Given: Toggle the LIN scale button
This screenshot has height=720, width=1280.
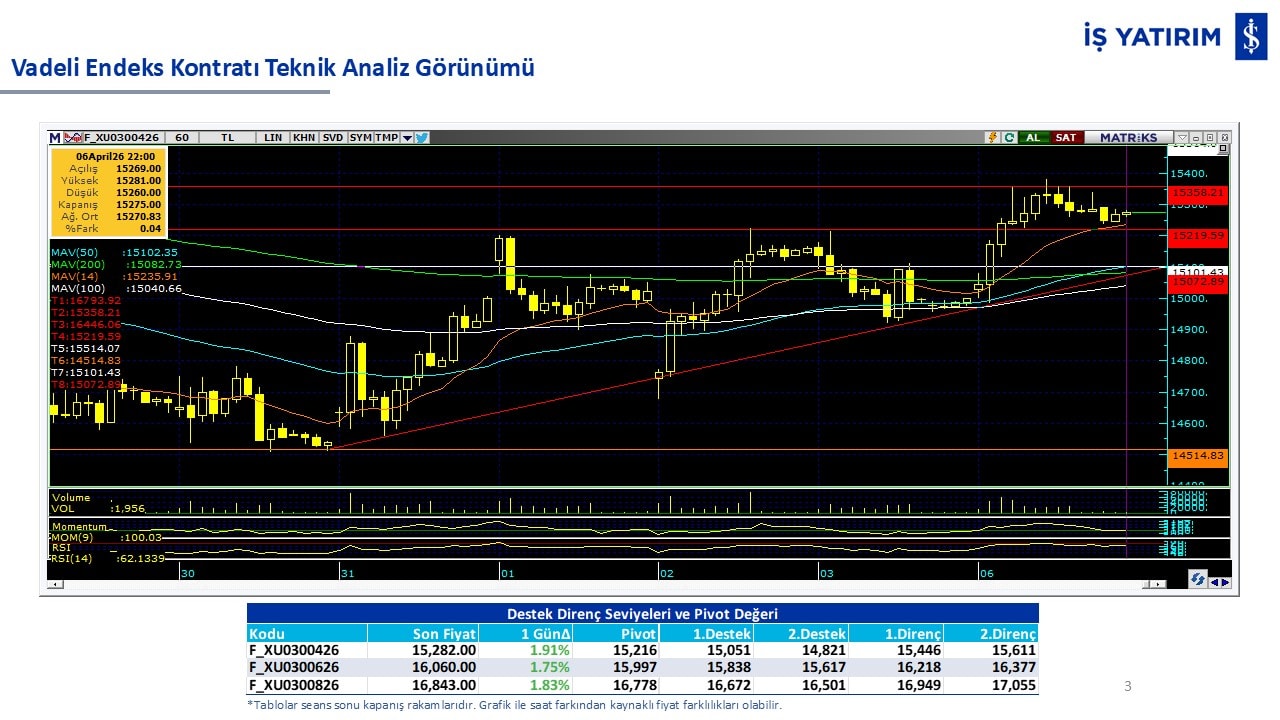Looking at the screenshot, I should [x=272, y=138].
